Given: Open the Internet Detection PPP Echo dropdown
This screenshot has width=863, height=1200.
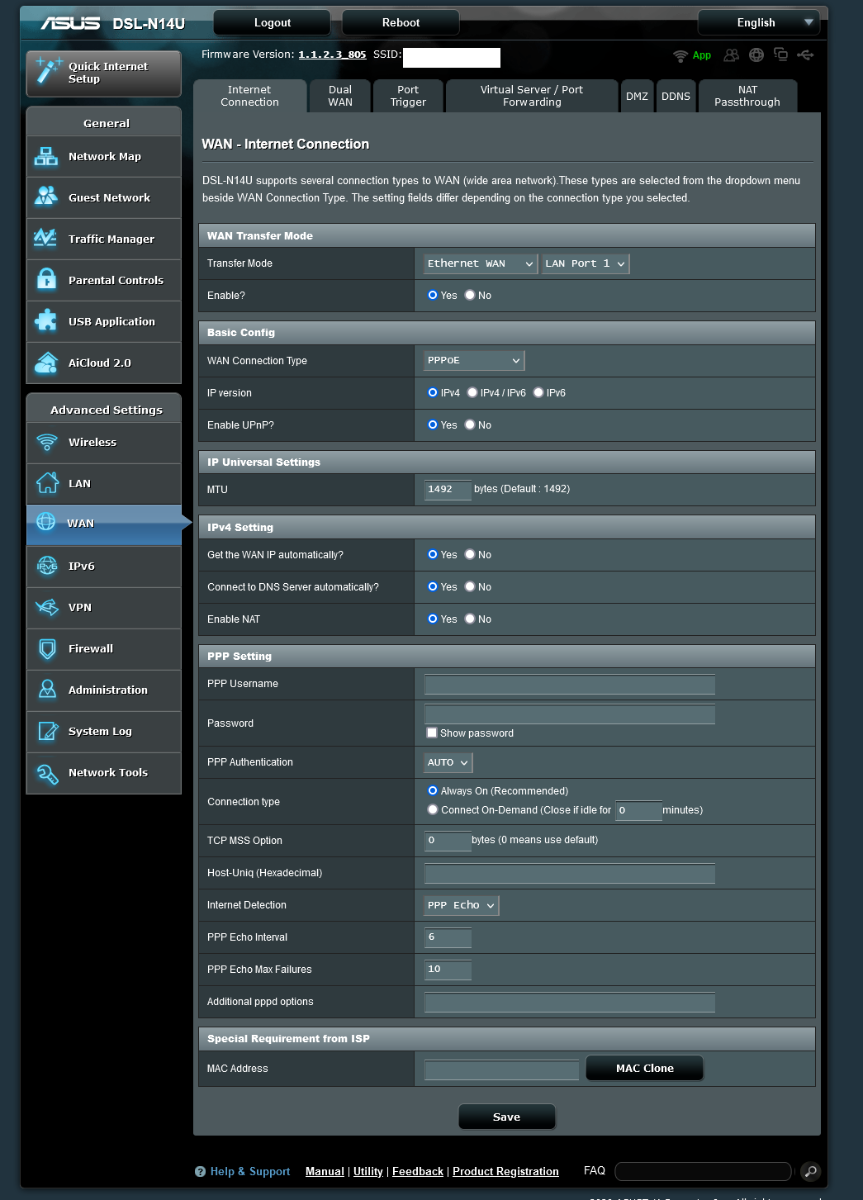Looking at the screenshot, I should [x=461, y=905].
